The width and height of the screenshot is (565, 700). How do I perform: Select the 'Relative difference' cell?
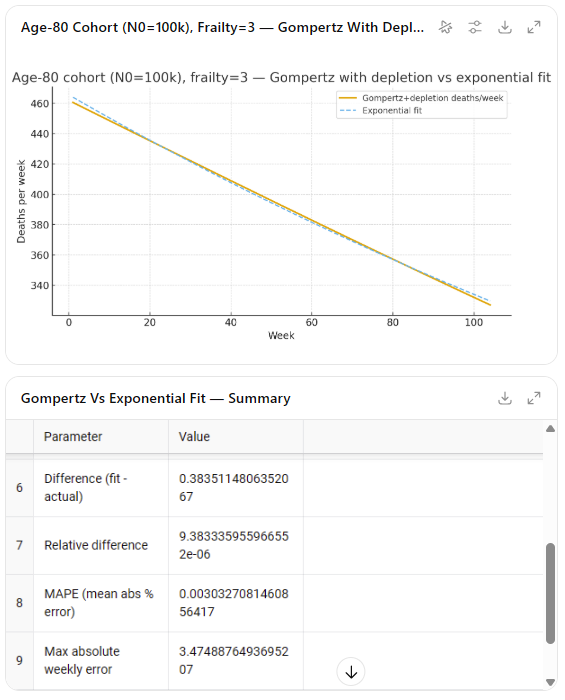click(101, 546)
